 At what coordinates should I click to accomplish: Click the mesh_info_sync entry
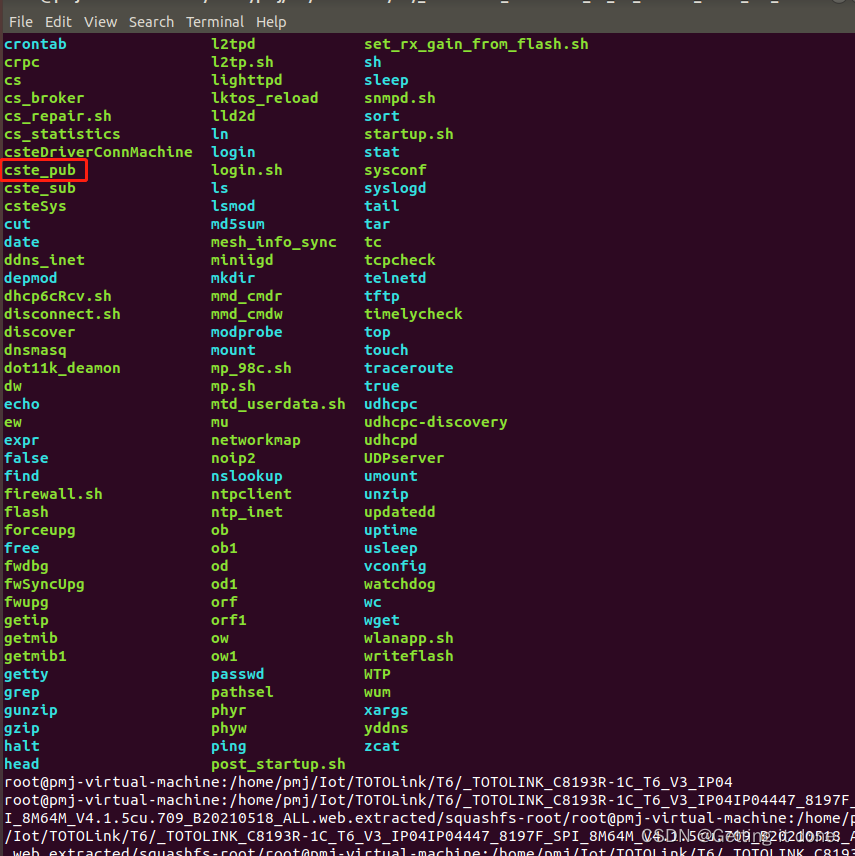(274, 242)
